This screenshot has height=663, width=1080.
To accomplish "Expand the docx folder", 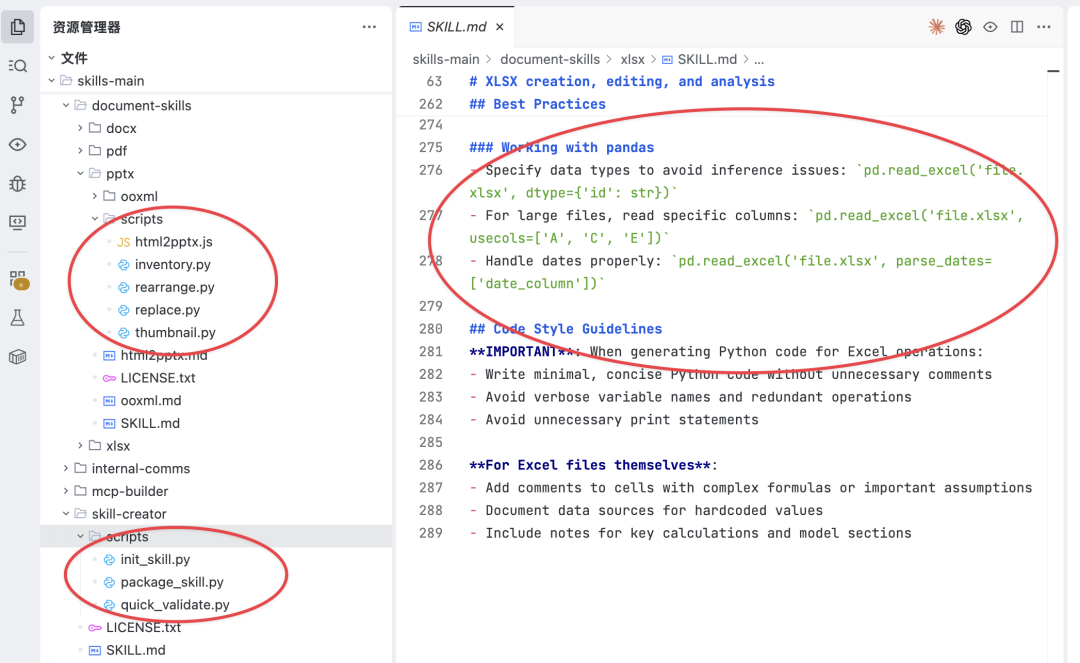I will click(120, 128).
